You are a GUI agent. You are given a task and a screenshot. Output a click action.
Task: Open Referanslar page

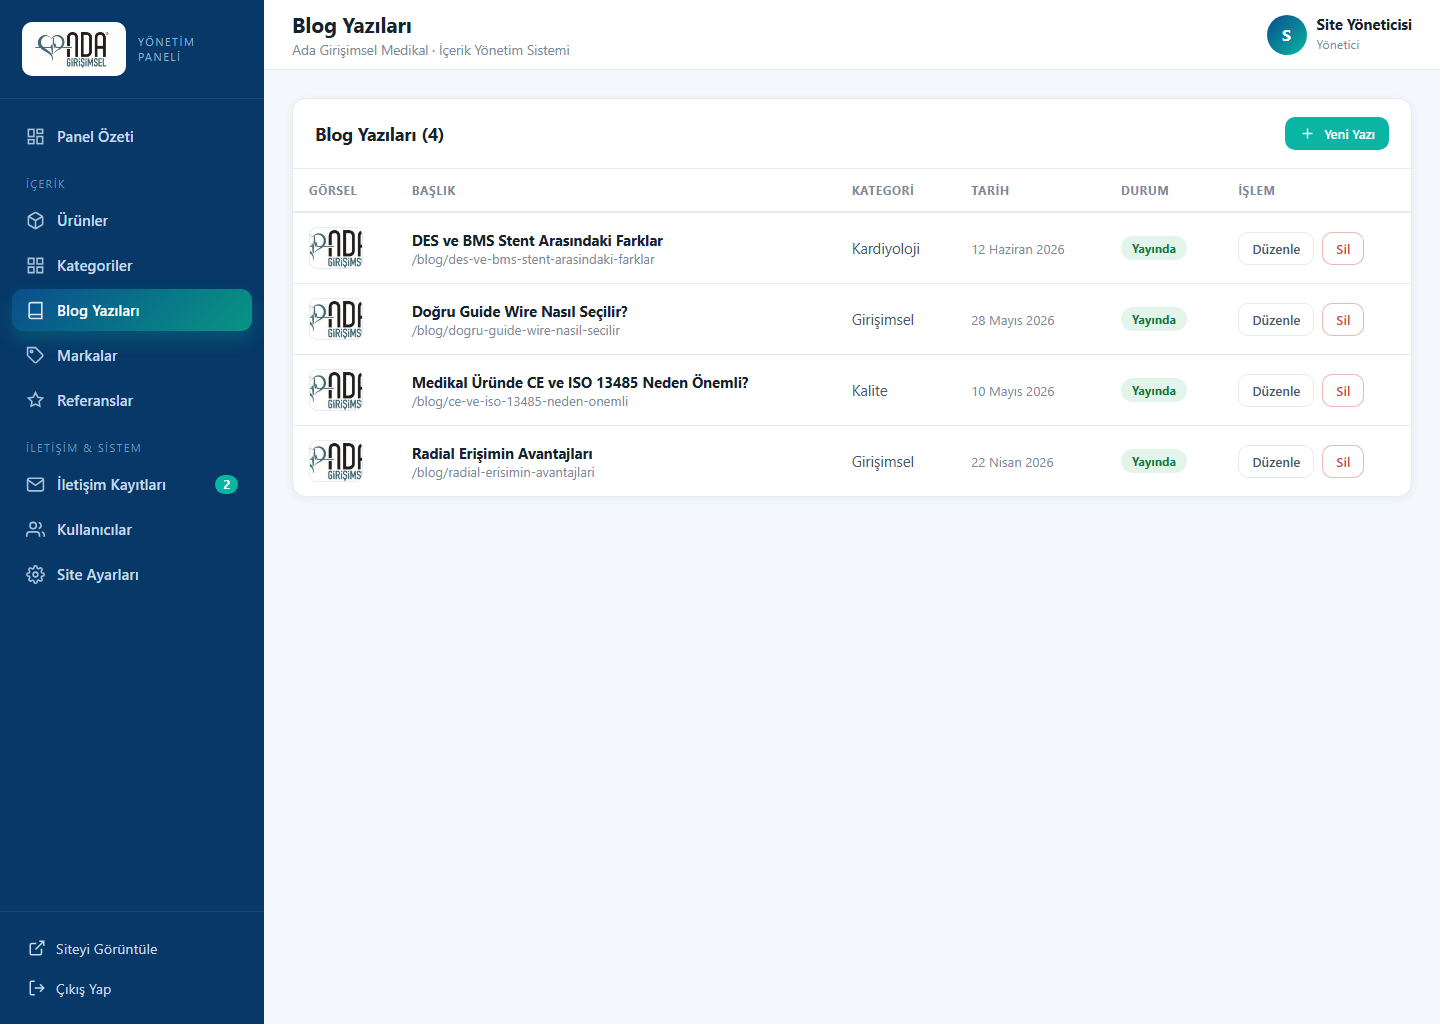(x=132, y=400)
